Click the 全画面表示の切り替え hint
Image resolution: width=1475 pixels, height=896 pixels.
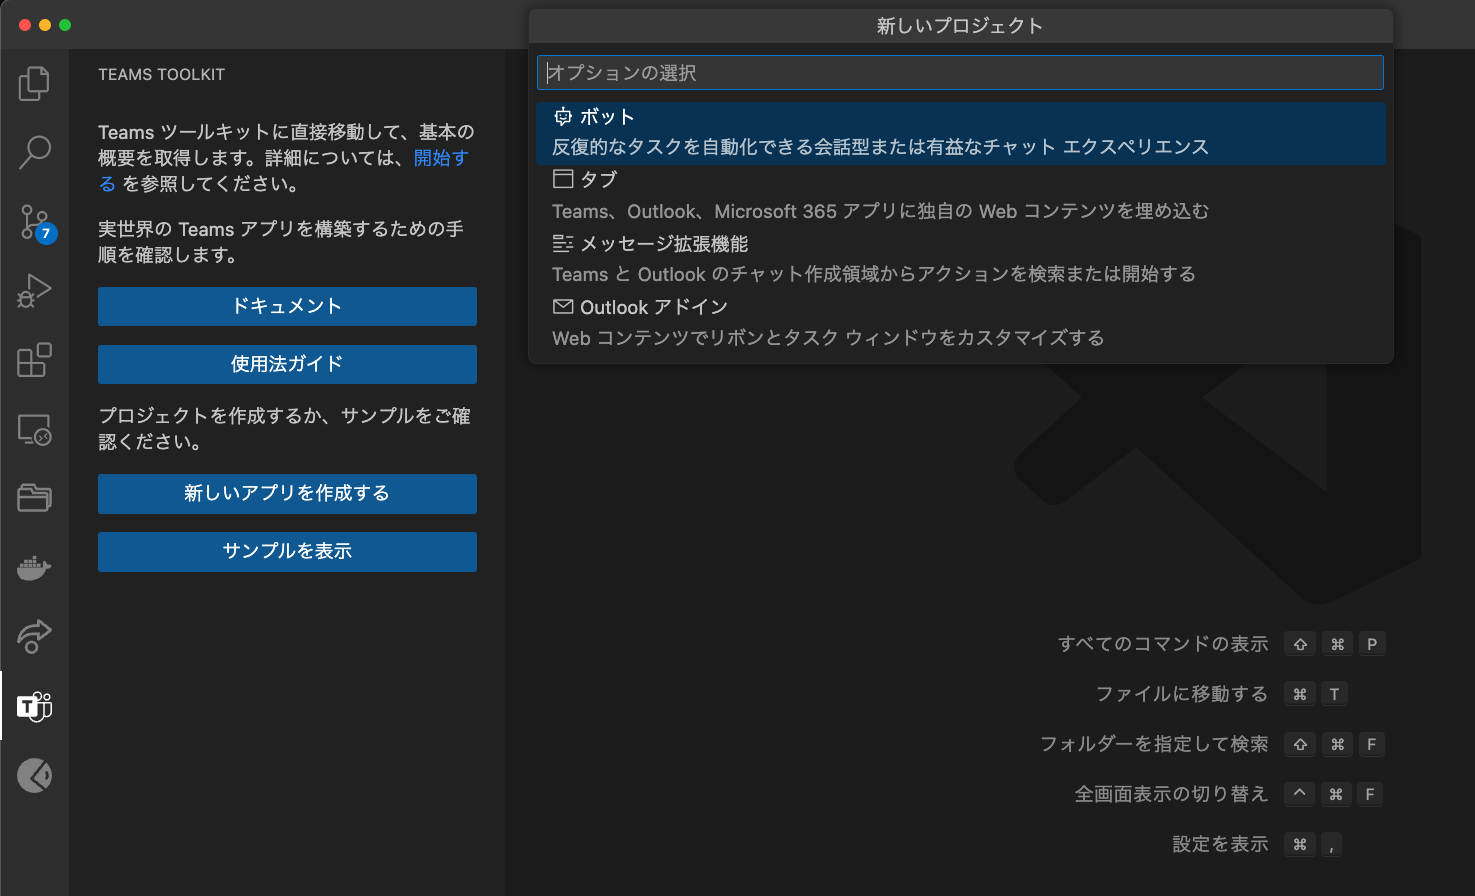(1171, 794)
